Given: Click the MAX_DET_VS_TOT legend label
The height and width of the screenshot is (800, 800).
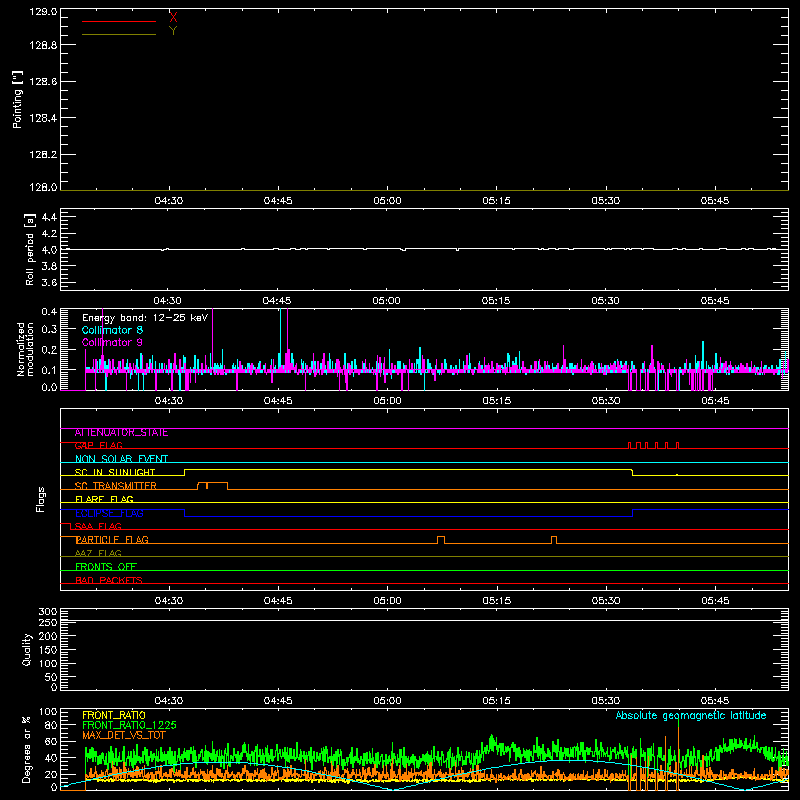Looking at the screenshot, I should coord(124,735).
